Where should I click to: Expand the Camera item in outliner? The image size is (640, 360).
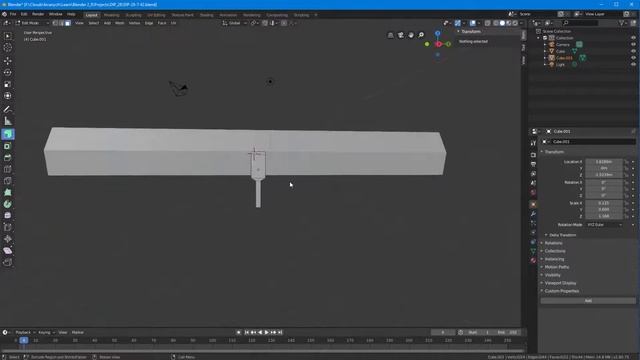tap(545, 44)
